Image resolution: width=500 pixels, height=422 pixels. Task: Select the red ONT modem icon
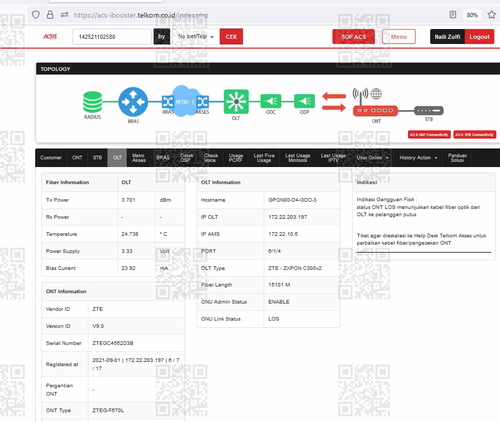tap(375, 111)
